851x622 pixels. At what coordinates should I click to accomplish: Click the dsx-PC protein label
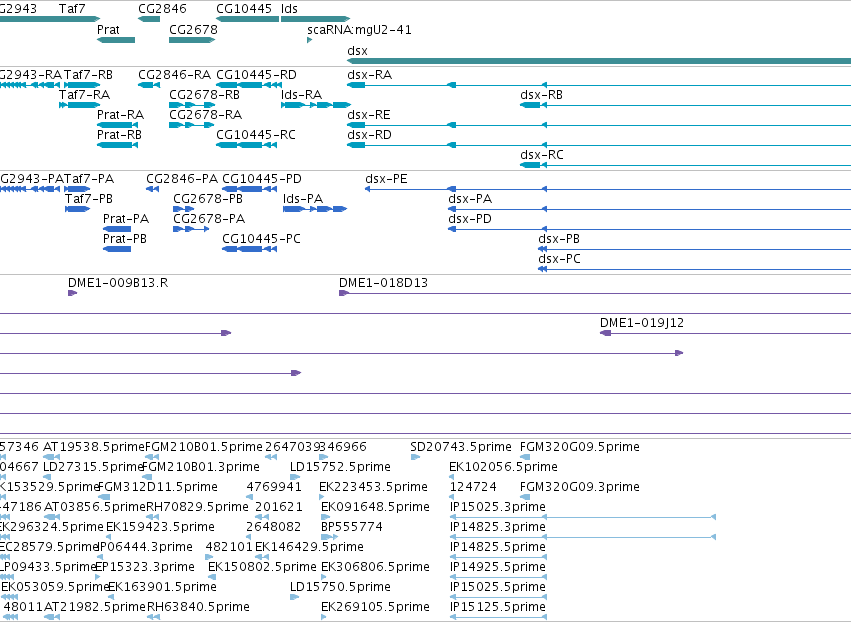[x=560, y=259]
